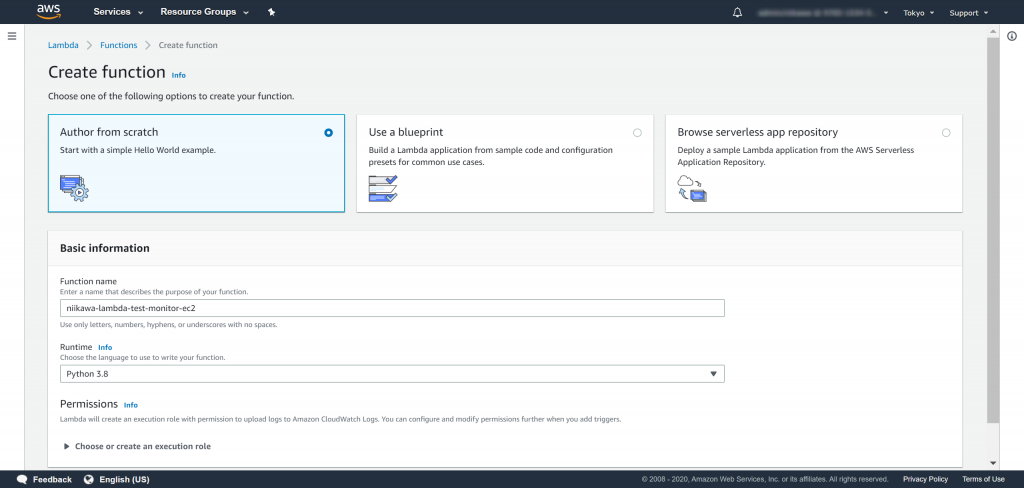Image resolution: width=1024 pixels, height=488 pixels.
Task: Click the Use a blueprint checklist icon
Action: (383, 188)
